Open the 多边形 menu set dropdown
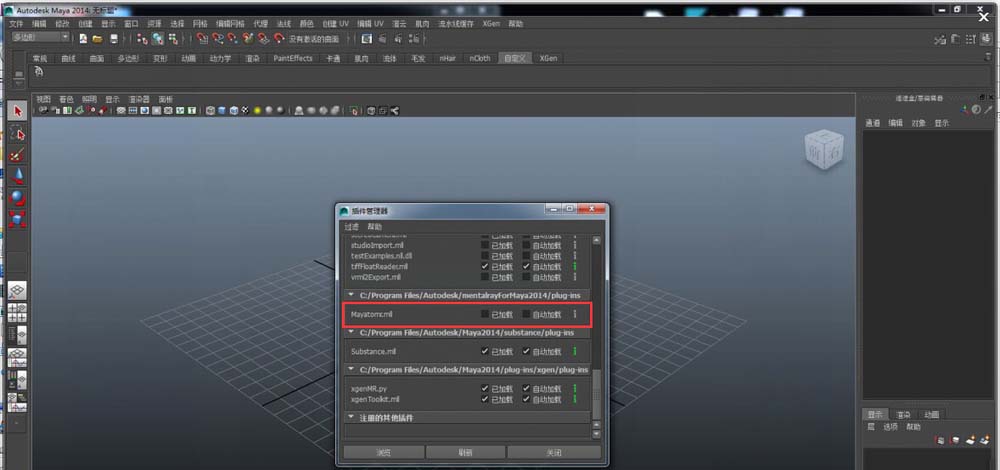 coord(40,38)
